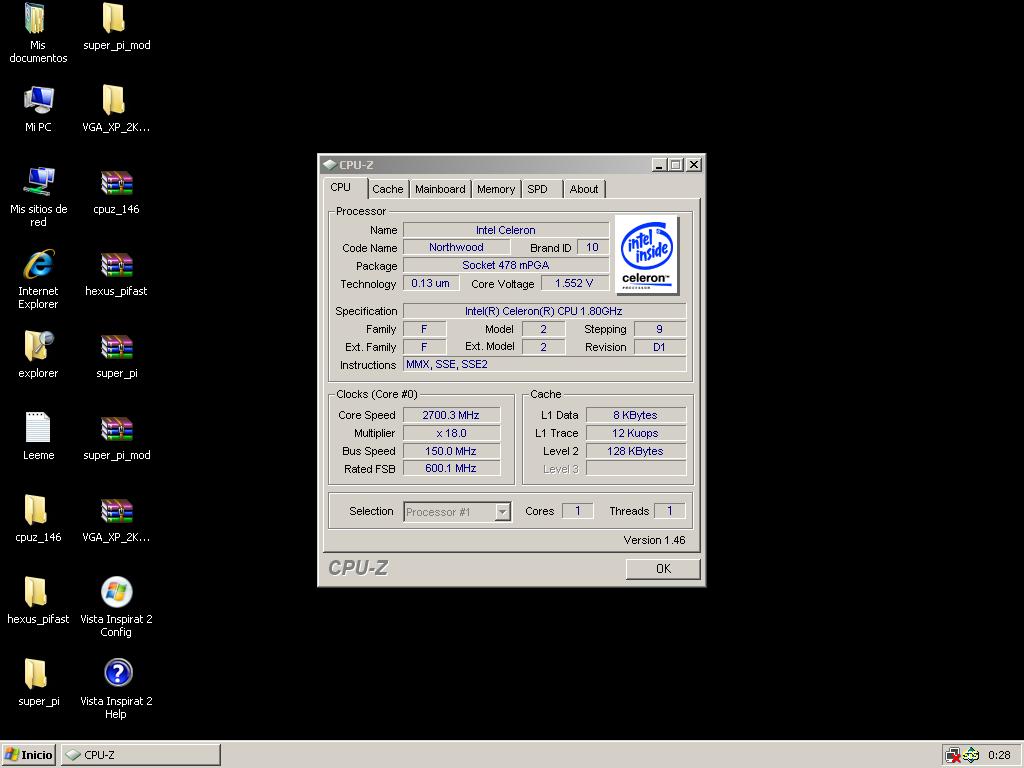This screenshot has height=768, width=1024.
Task: Click the Stepping 9 value
Action: point(660,329)
